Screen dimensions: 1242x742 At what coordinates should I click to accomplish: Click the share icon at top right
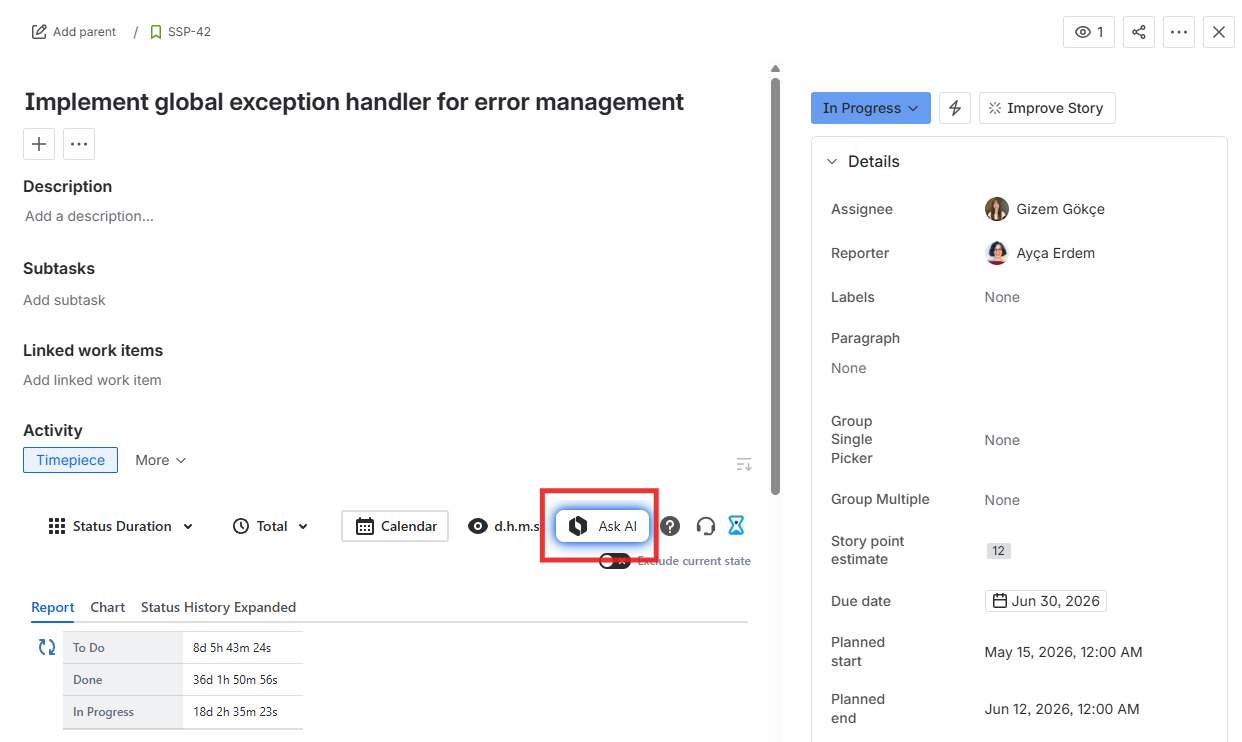[x=1138, y=31]
